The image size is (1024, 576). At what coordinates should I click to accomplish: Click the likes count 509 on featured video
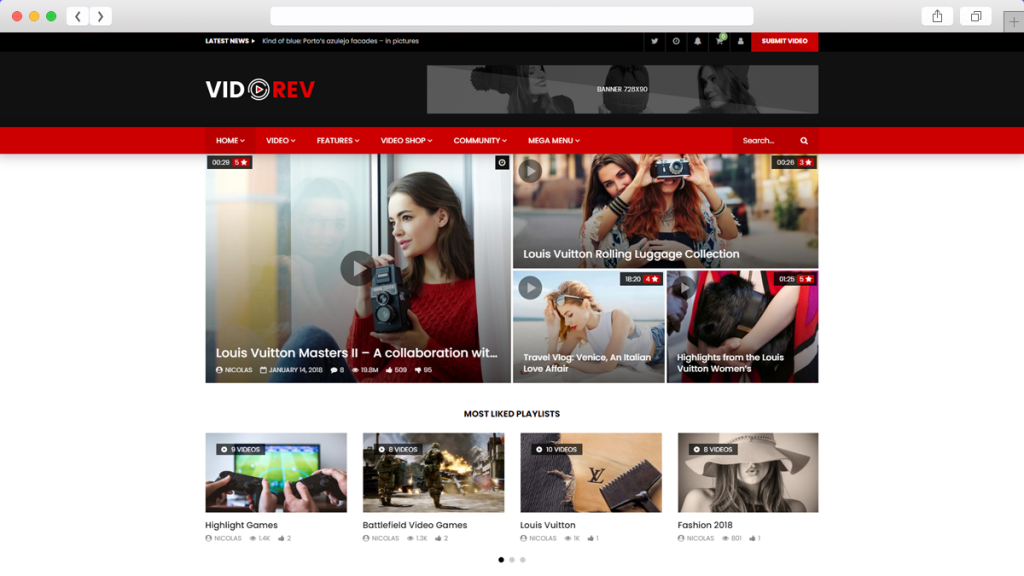click(396, 370)
